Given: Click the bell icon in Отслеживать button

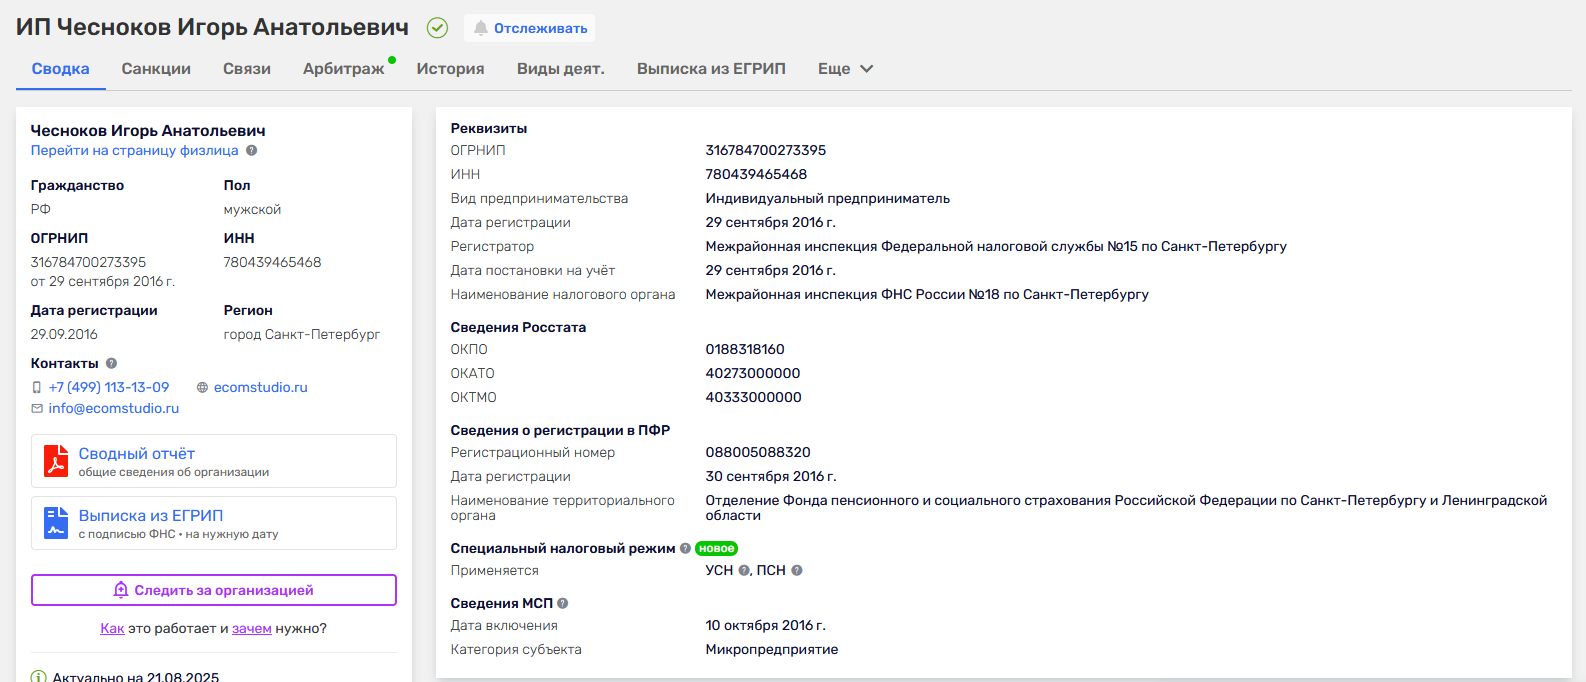Looking at the screenshot, I should point(481,28).
